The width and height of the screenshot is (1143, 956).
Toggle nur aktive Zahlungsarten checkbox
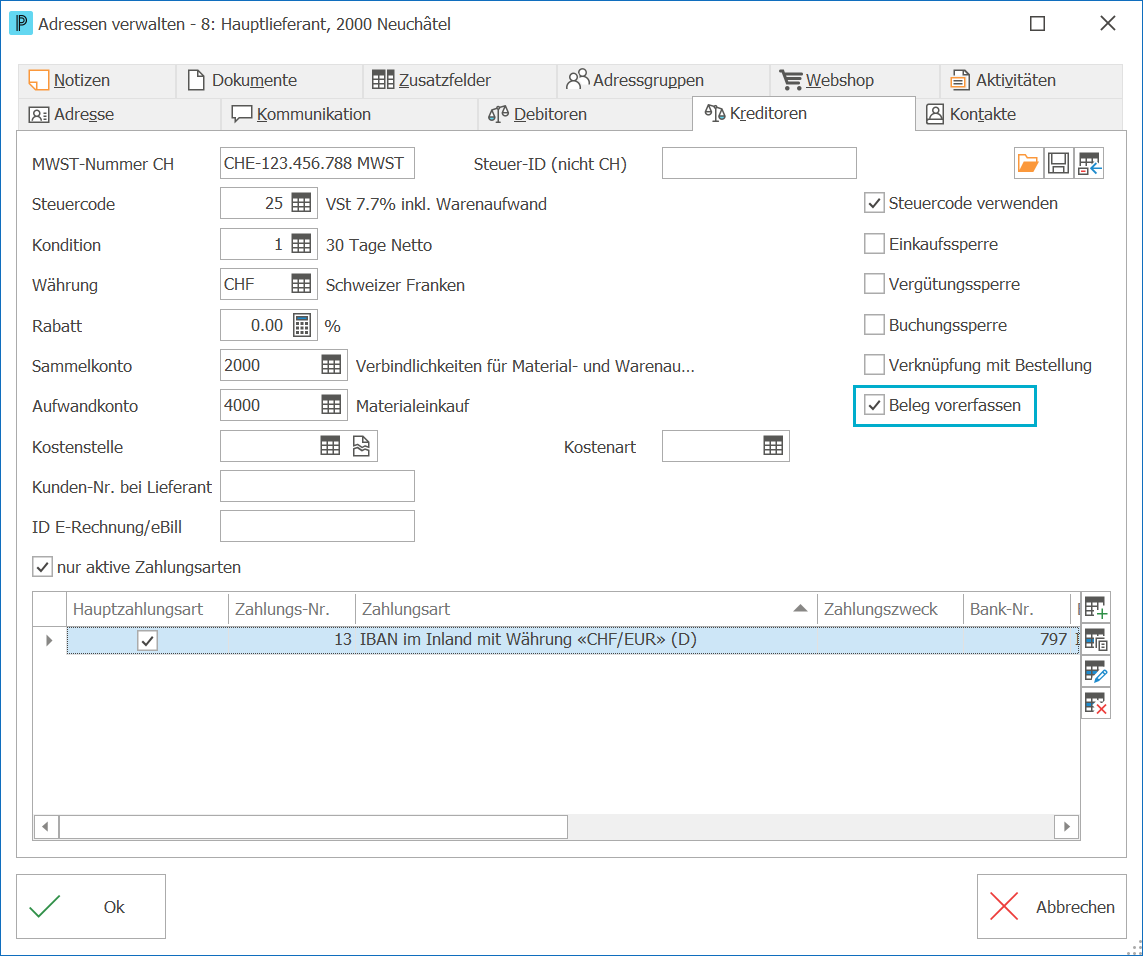42,567
